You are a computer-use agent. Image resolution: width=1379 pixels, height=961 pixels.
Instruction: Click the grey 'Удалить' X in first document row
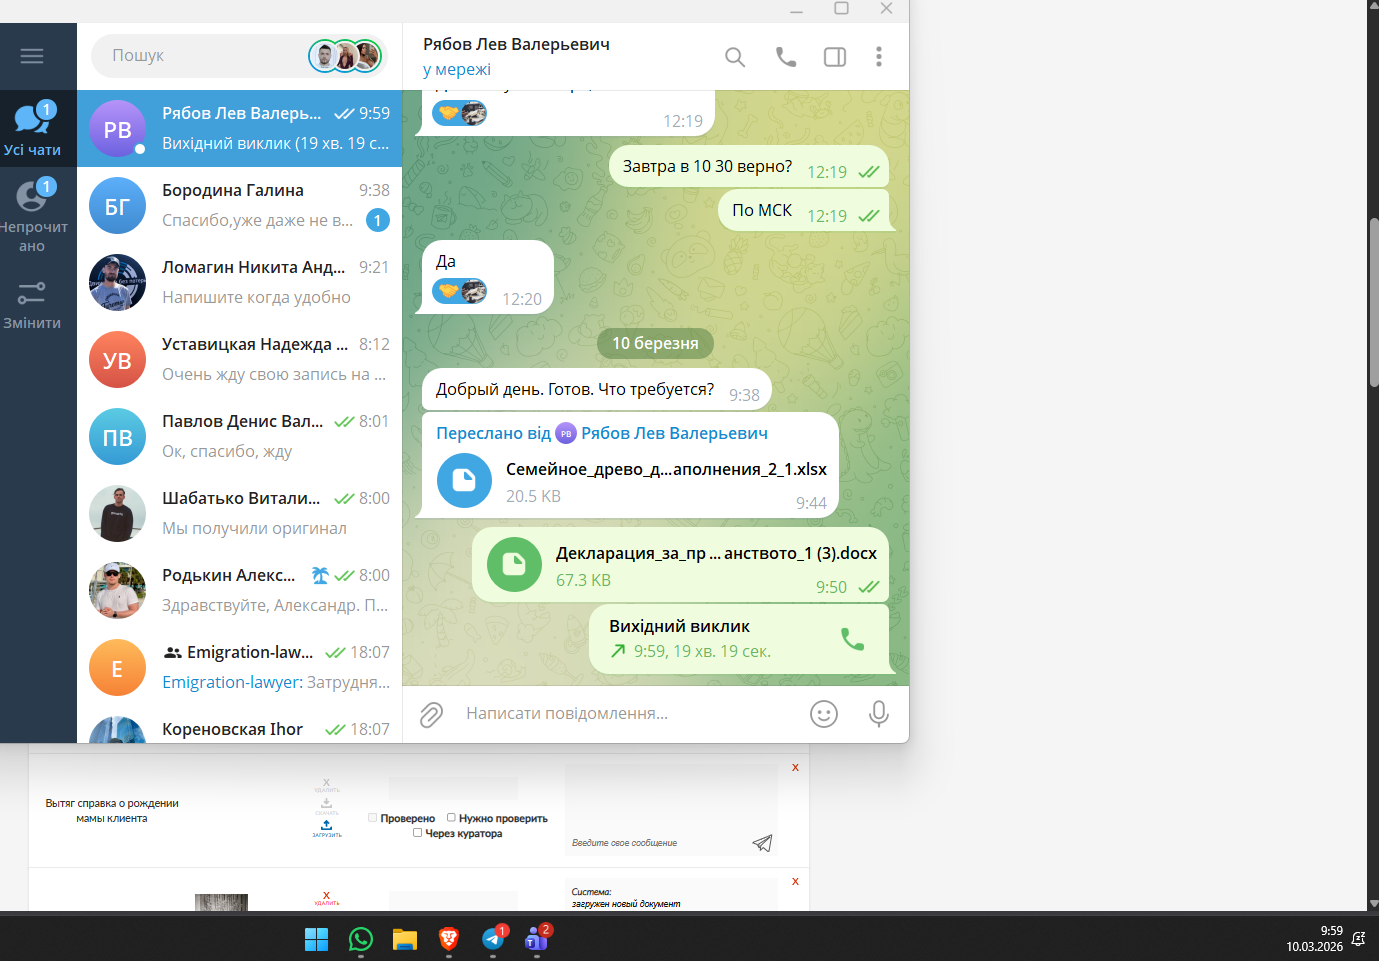click(327, 785)
